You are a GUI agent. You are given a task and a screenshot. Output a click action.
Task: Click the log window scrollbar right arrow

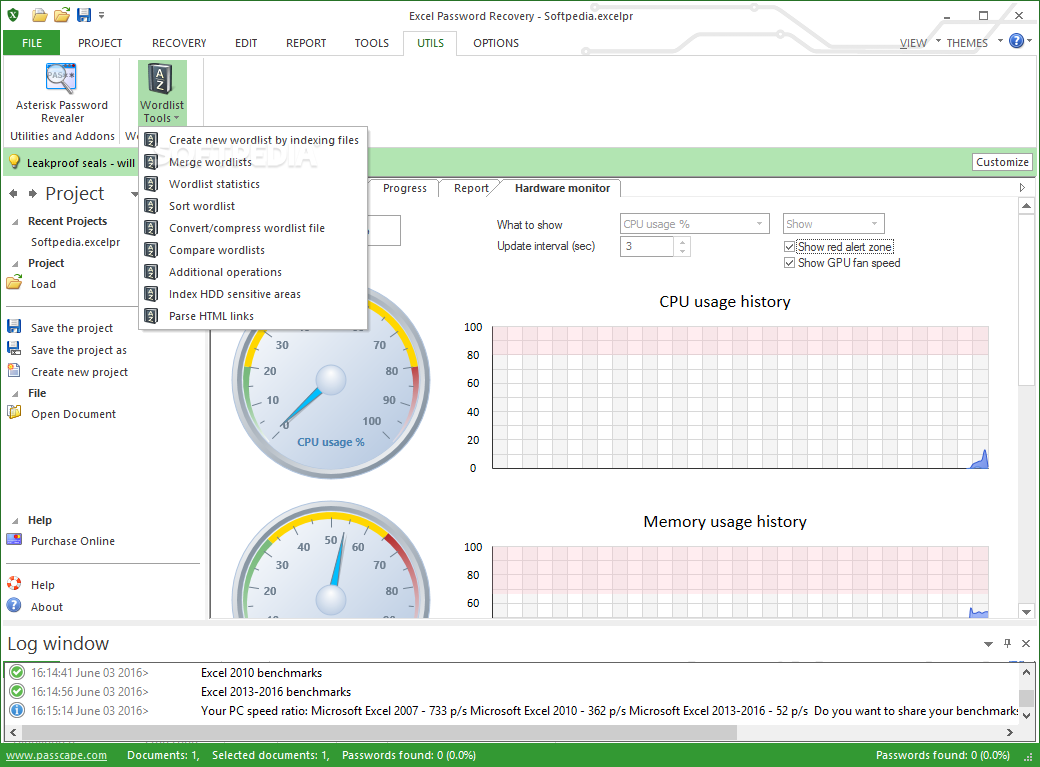[x=1009, y=732]
